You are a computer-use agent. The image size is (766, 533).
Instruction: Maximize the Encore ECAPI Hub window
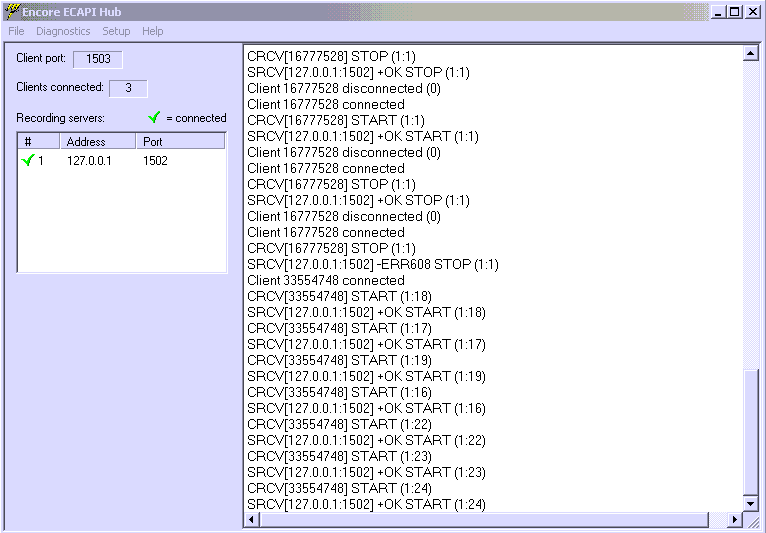coord(734,12)
